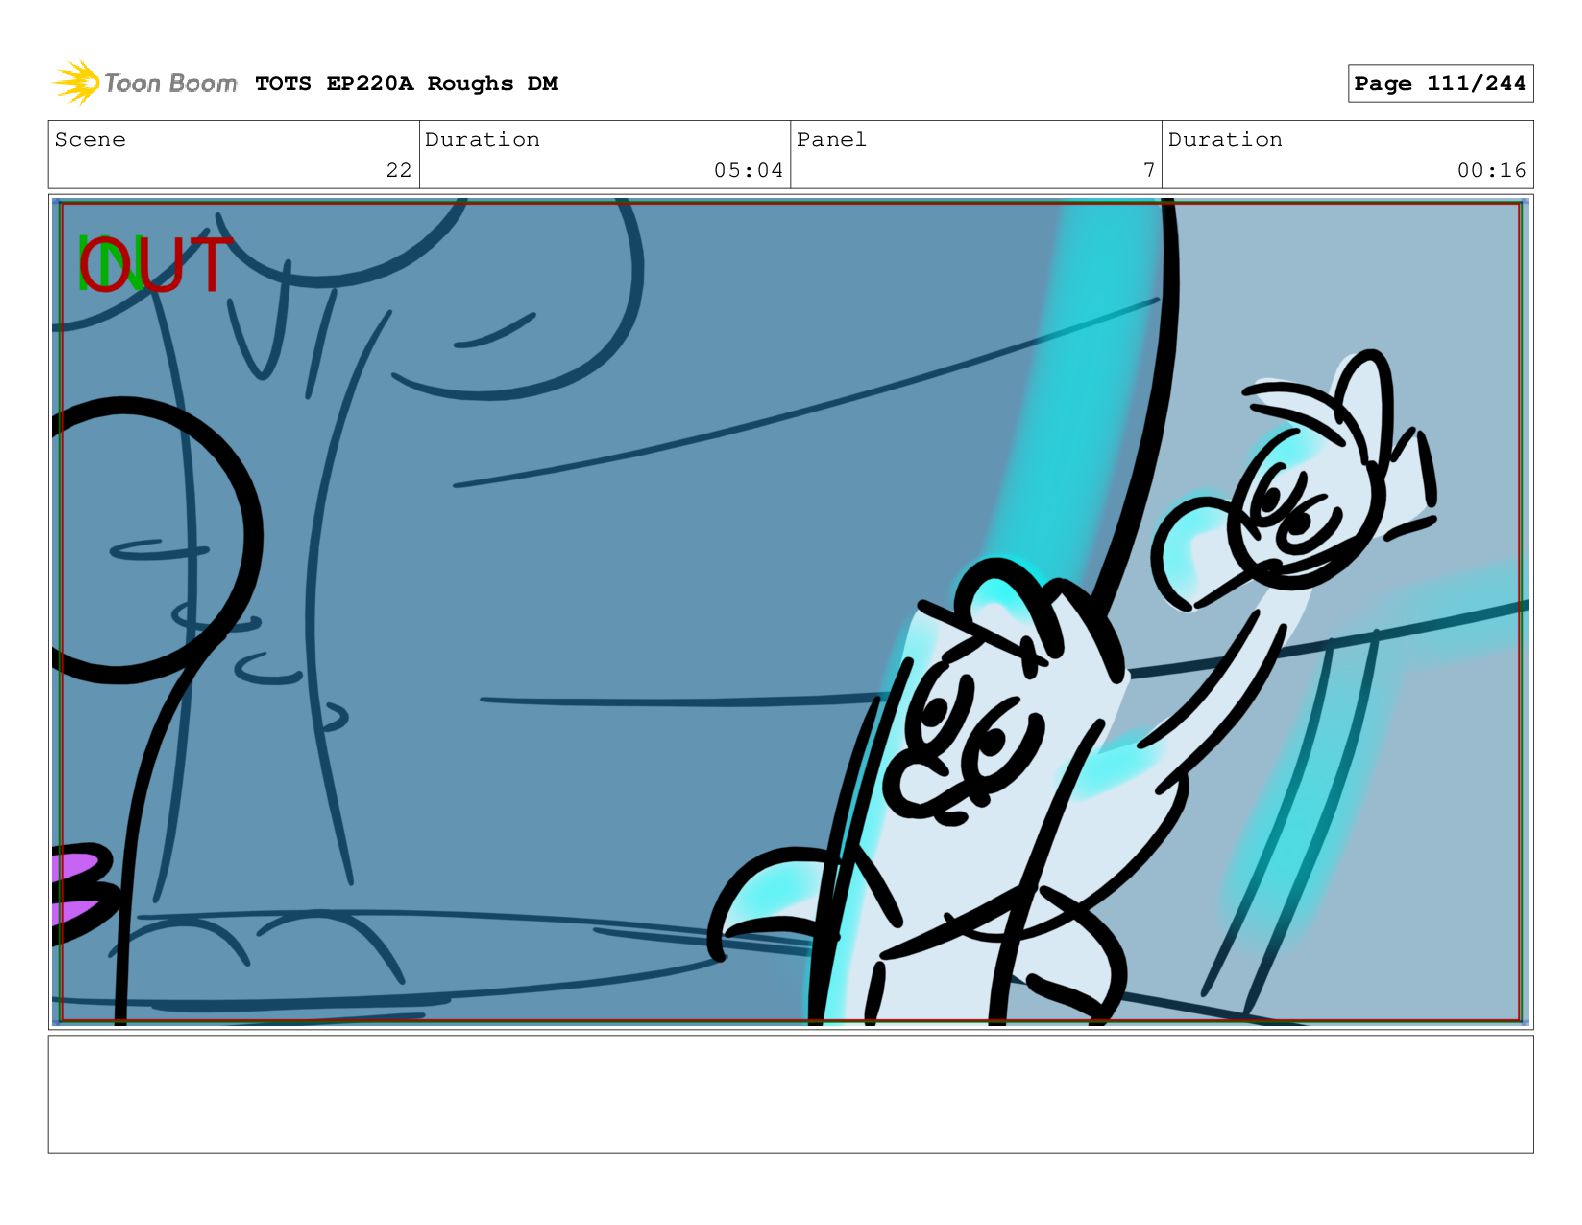Screen dimensions: 1582x1225
Task: Click the 'Duration' label next to Scene
Action: (482, 140)
